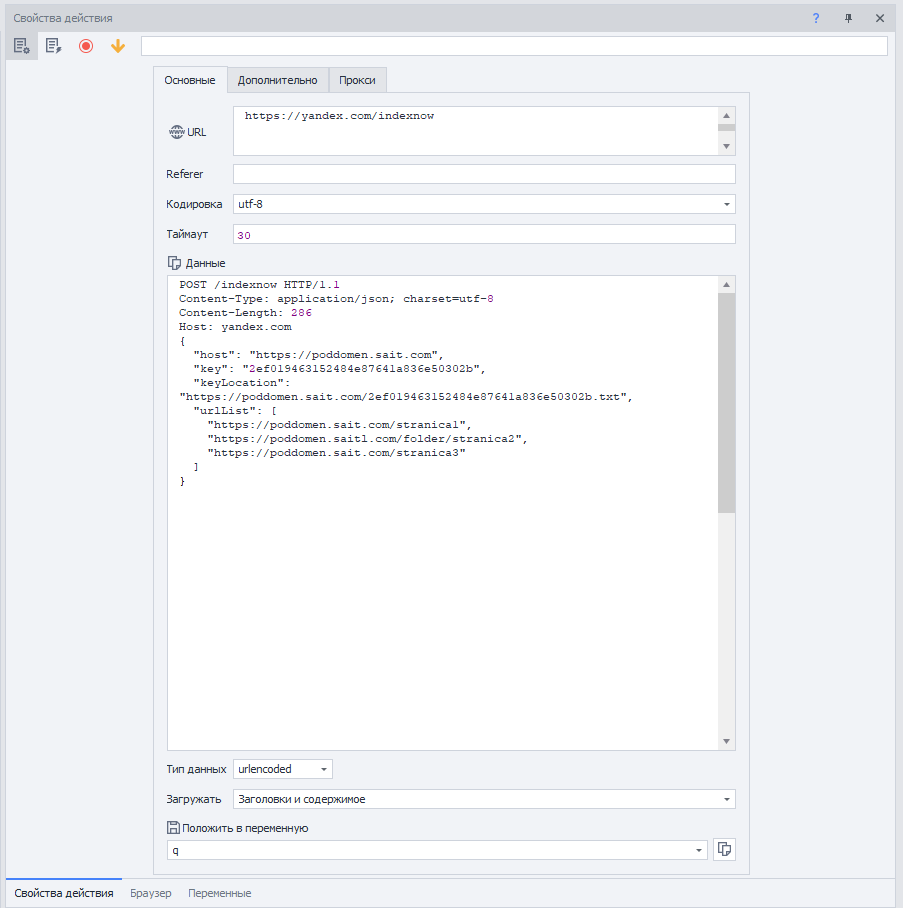This screenshot has height=908, width=903.
Task: Click the Данные scroll down arrow
Action: coord(726,741)
